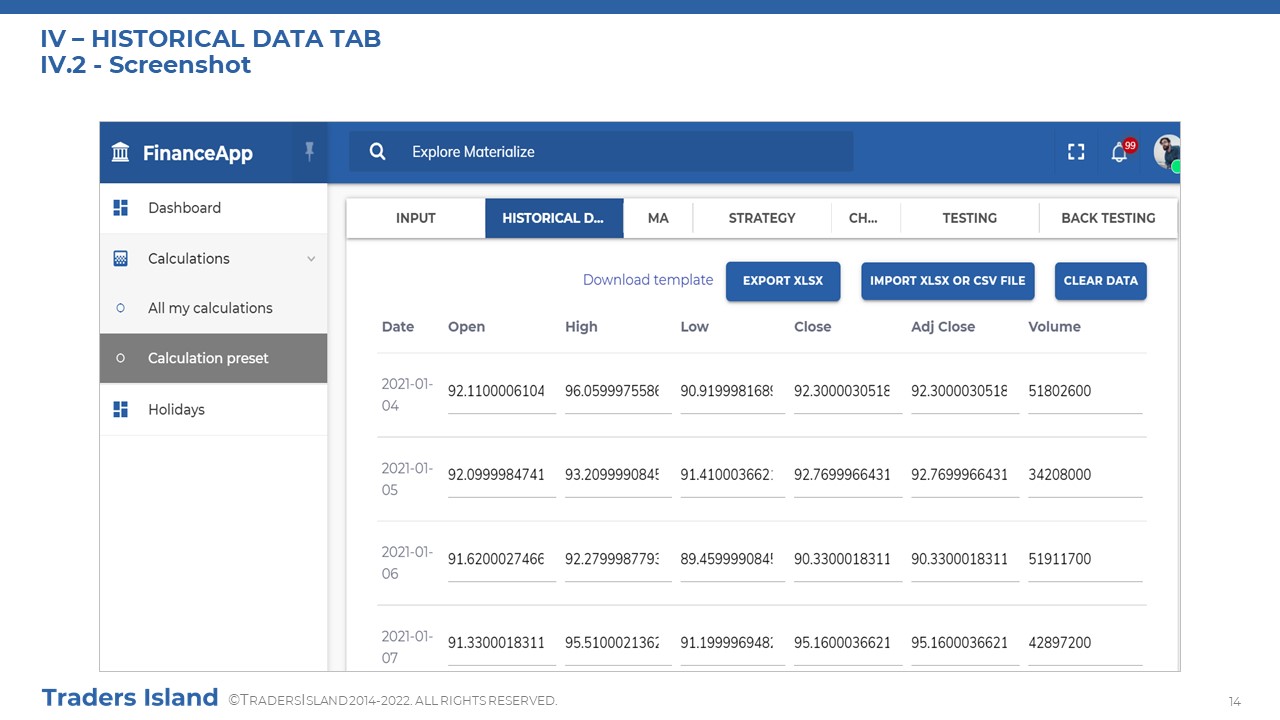The height and width of the screenshot is (720, 1280).
Task: Edit the Volume field 34208000
Action: tap(1085, 476)
